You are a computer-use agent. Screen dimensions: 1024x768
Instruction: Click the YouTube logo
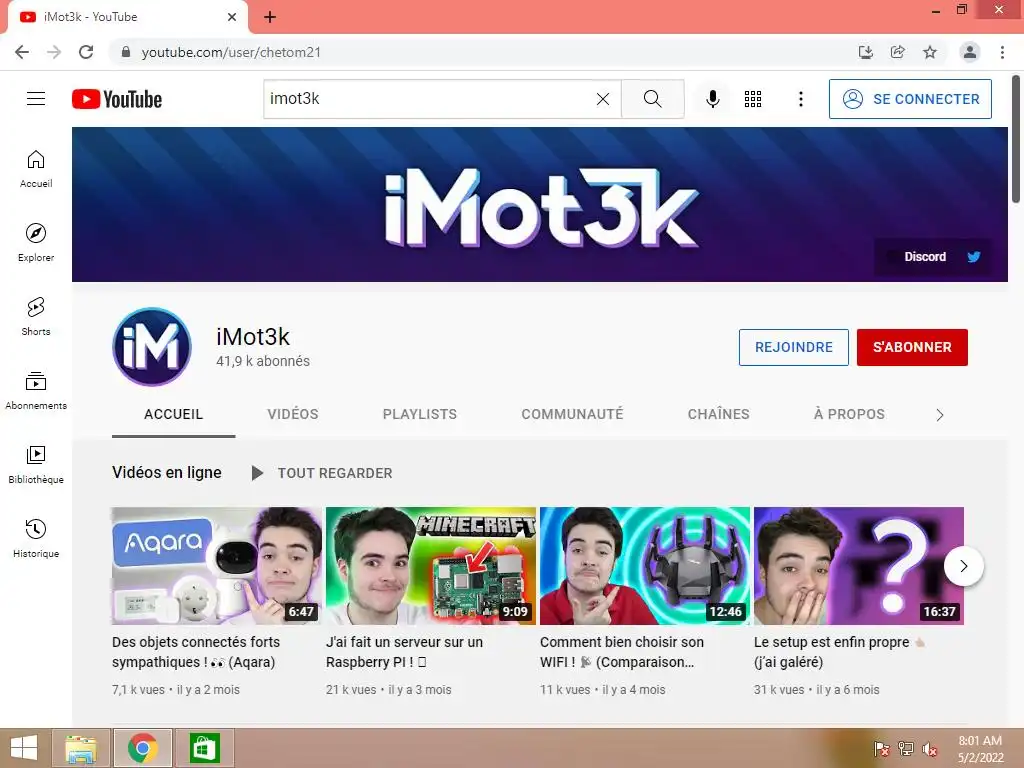tap(117, 99)
